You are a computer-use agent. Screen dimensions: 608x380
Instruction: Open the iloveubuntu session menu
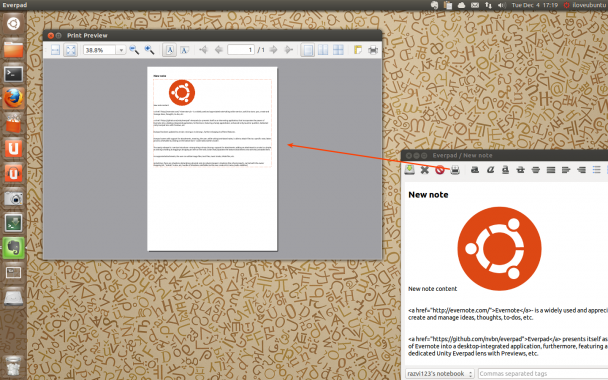point(585,5)
